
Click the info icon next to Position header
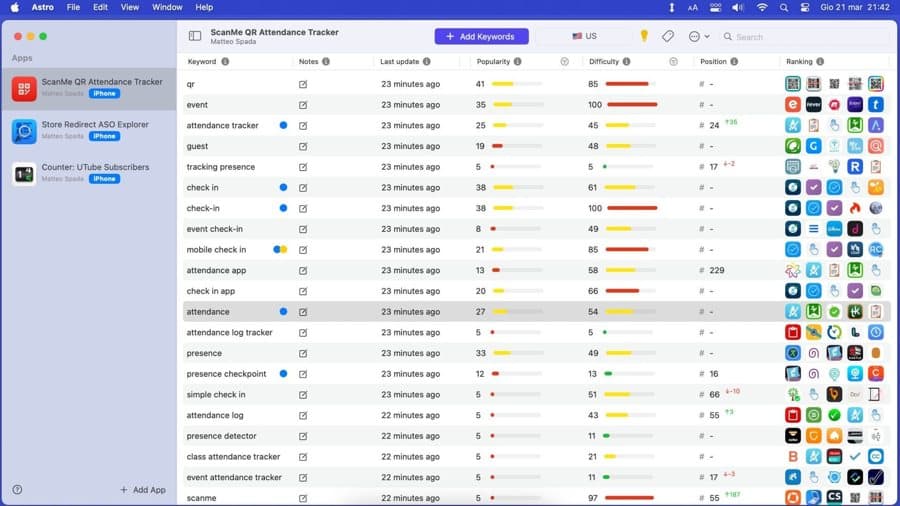tap(734, 61)
